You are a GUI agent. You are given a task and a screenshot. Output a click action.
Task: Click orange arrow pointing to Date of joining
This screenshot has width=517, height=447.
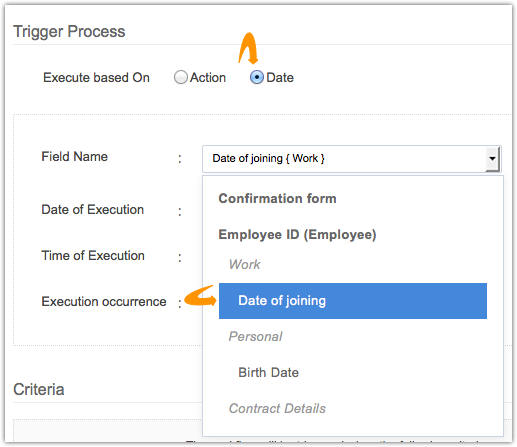pyautogui.click(x=200, y=295)
